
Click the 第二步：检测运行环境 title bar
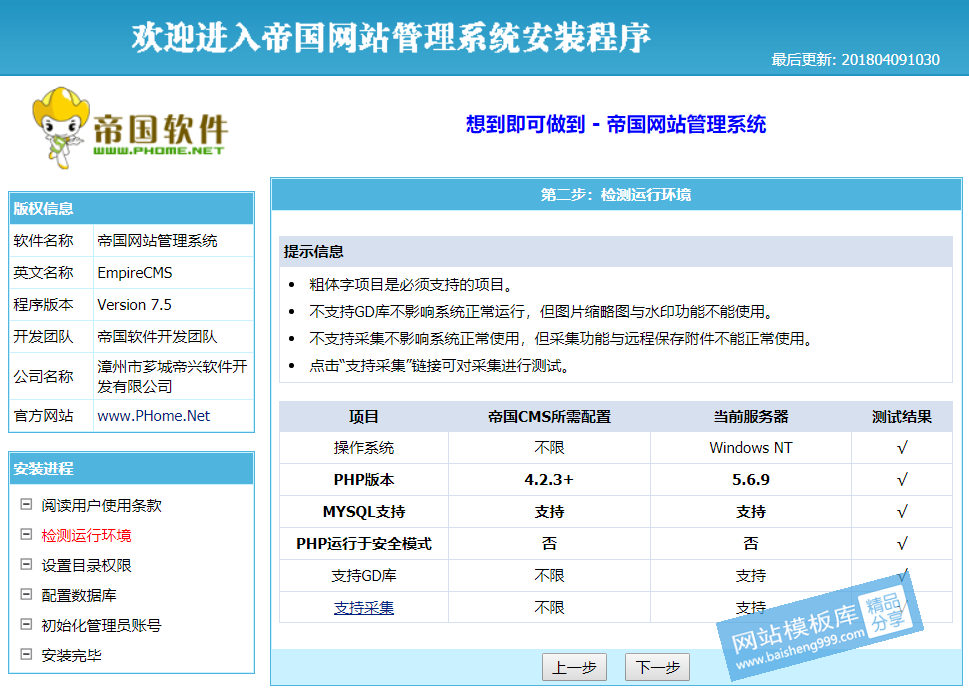(x=616, y=195)
